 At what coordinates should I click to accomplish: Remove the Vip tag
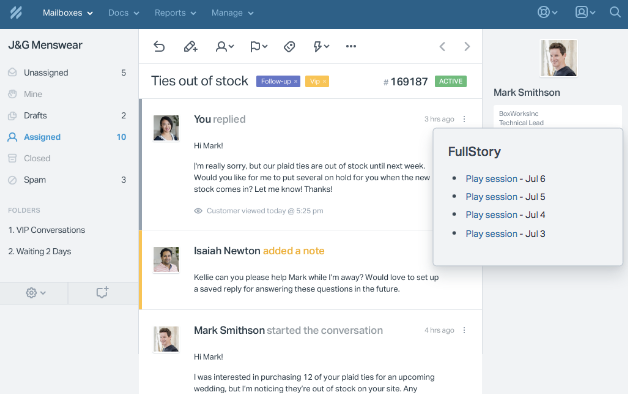tap(324, 82)
